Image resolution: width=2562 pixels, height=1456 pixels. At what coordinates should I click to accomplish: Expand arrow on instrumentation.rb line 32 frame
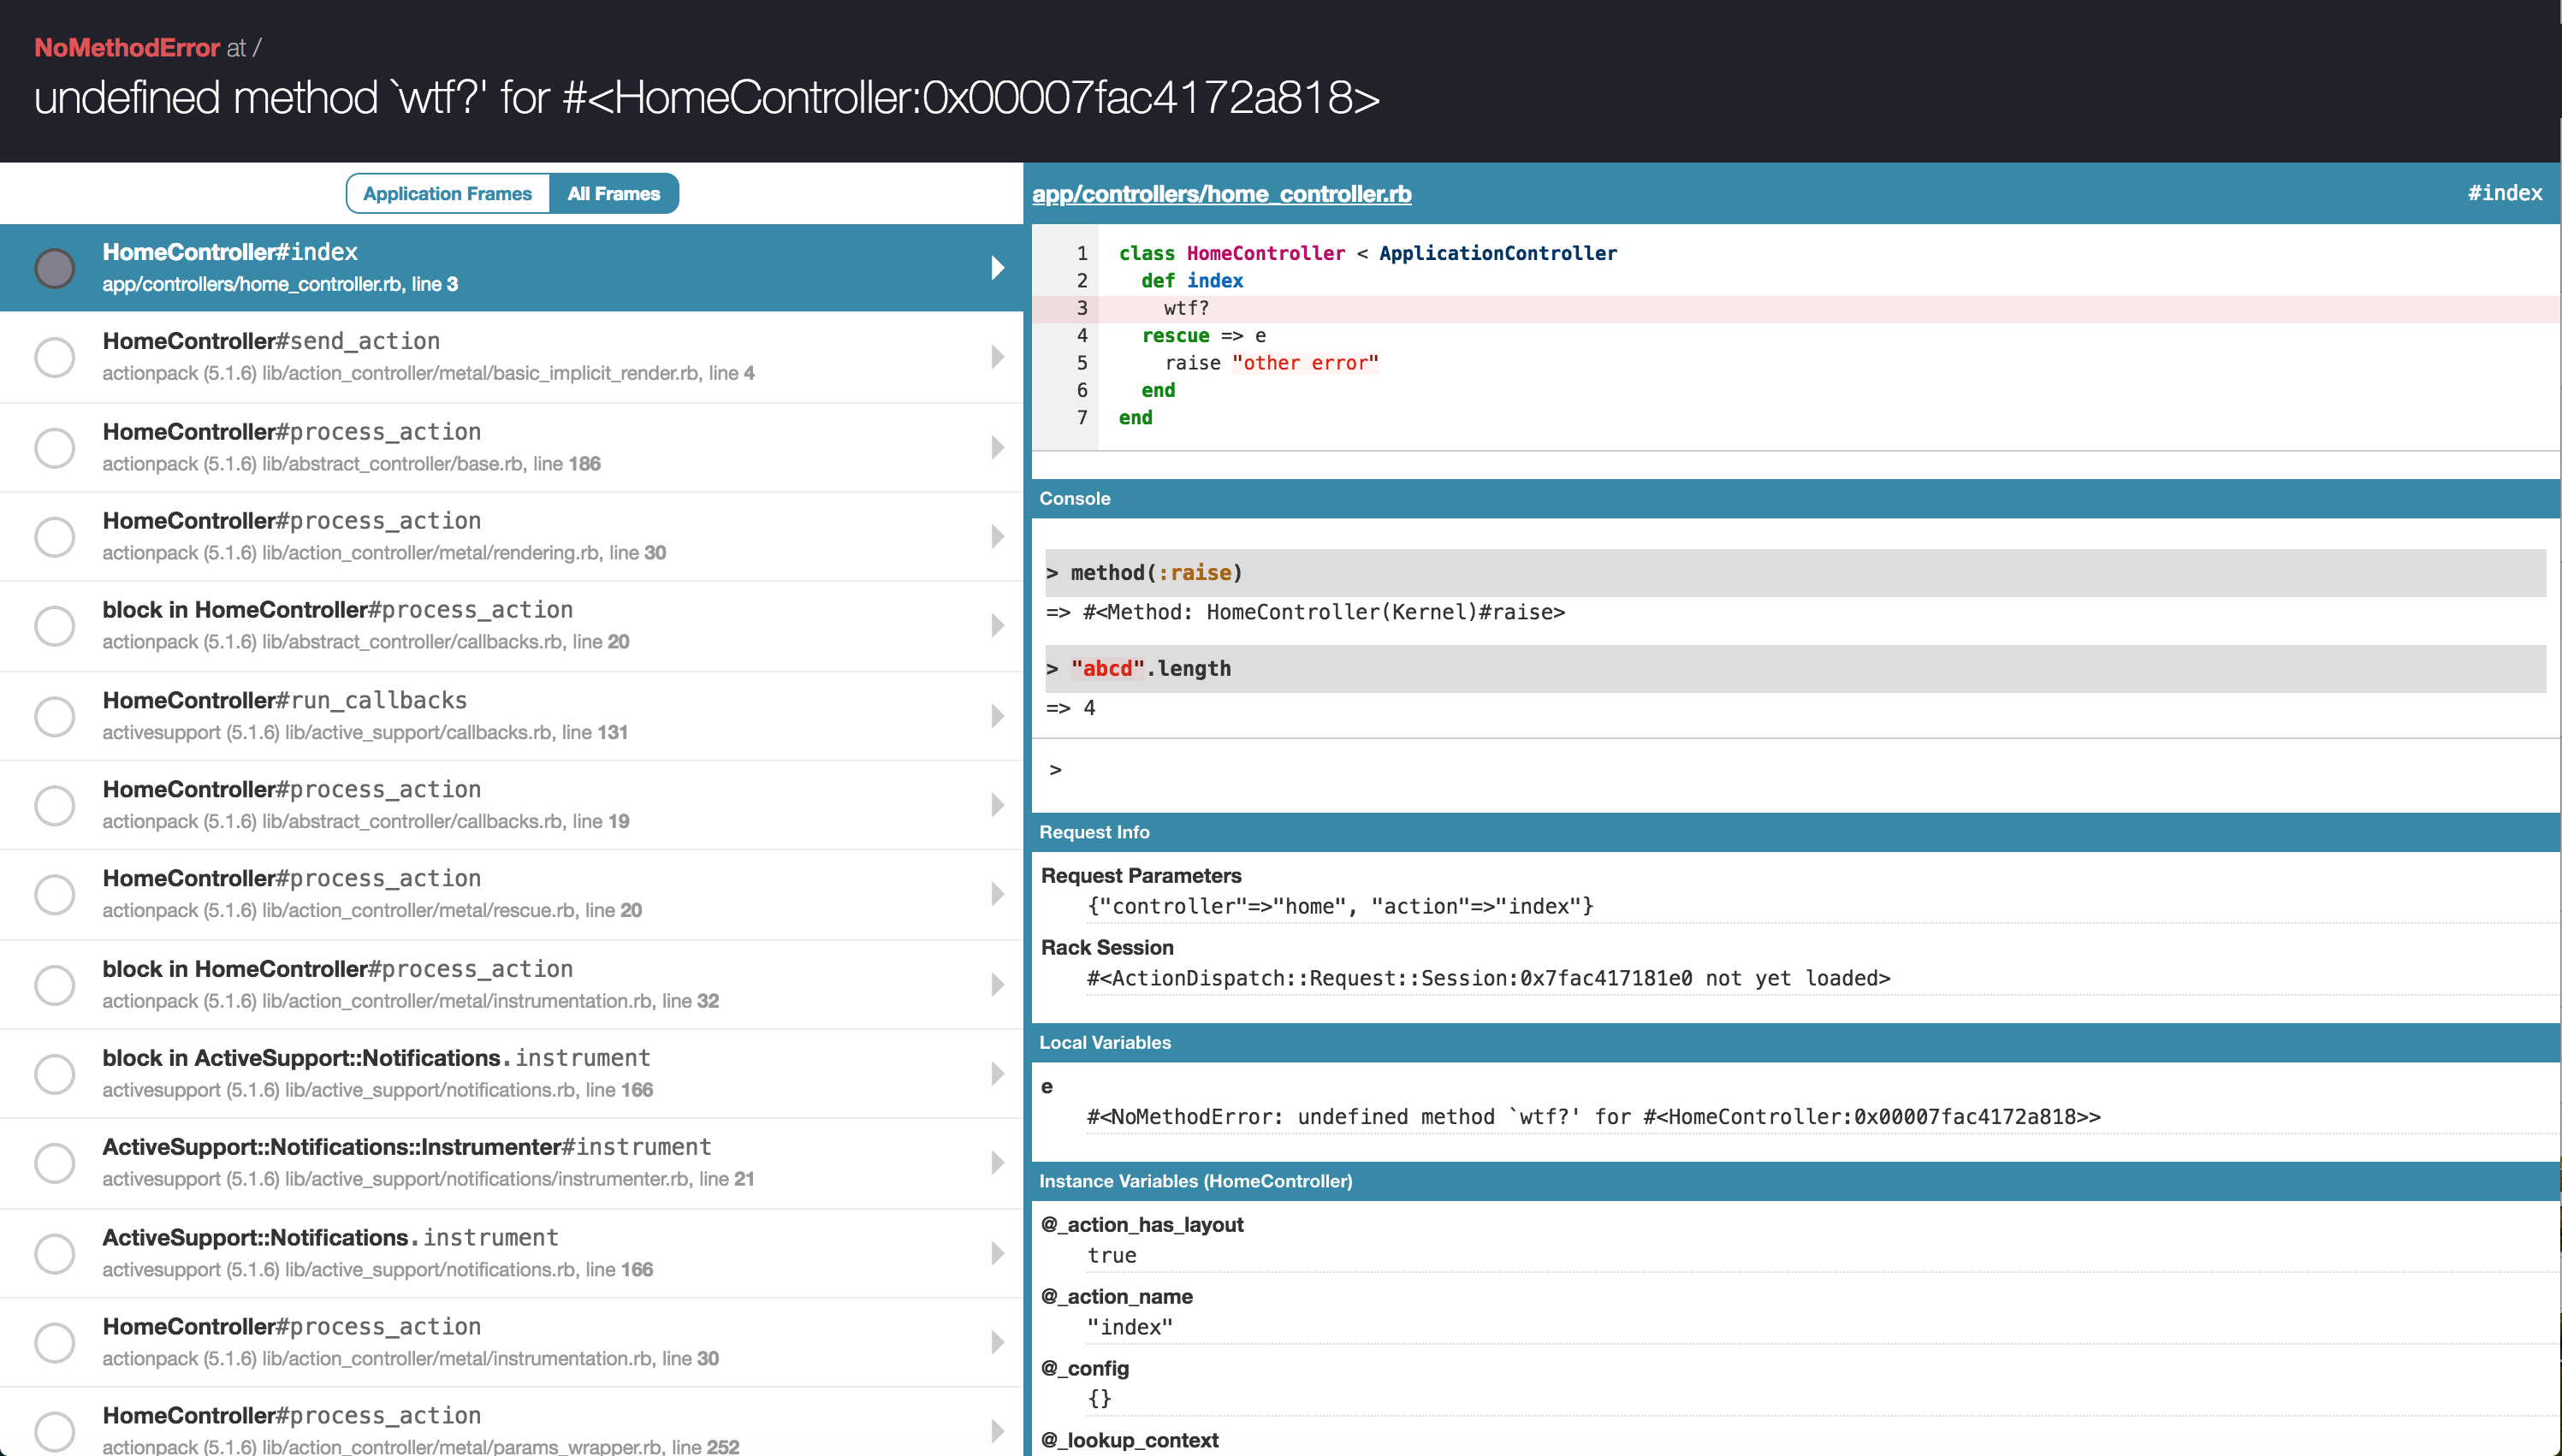pyautogui.click(x=997, y=985)
